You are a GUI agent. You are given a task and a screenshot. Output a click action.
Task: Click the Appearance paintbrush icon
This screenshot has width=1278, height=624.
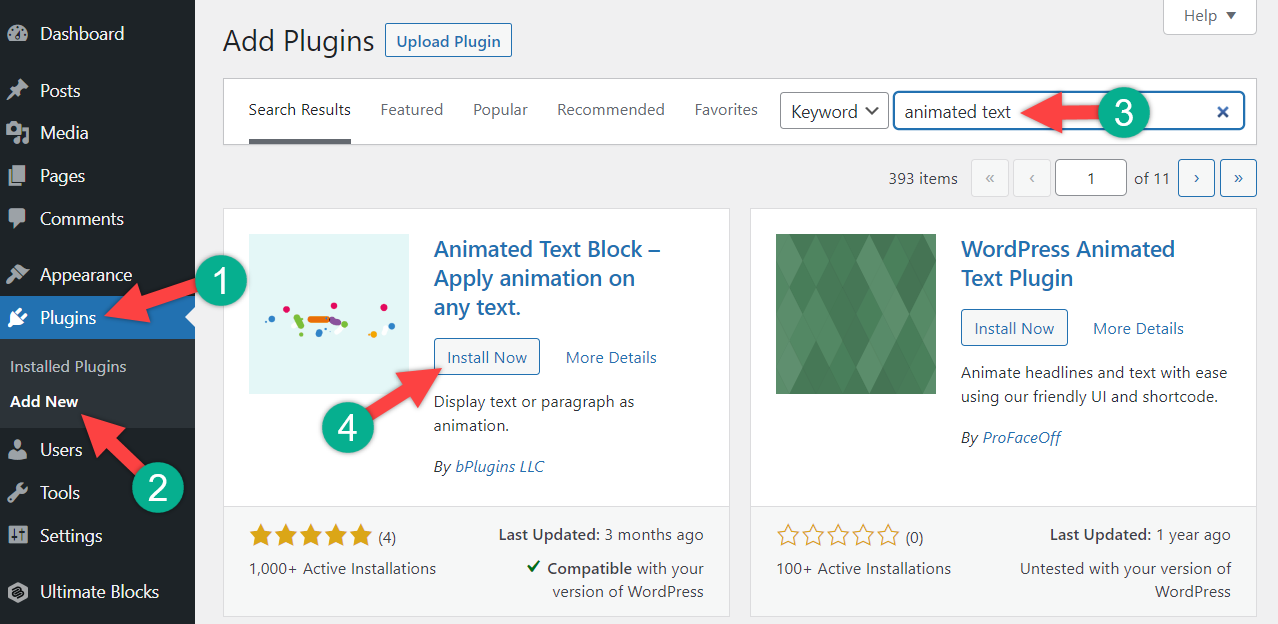click(x=17, y=275)
